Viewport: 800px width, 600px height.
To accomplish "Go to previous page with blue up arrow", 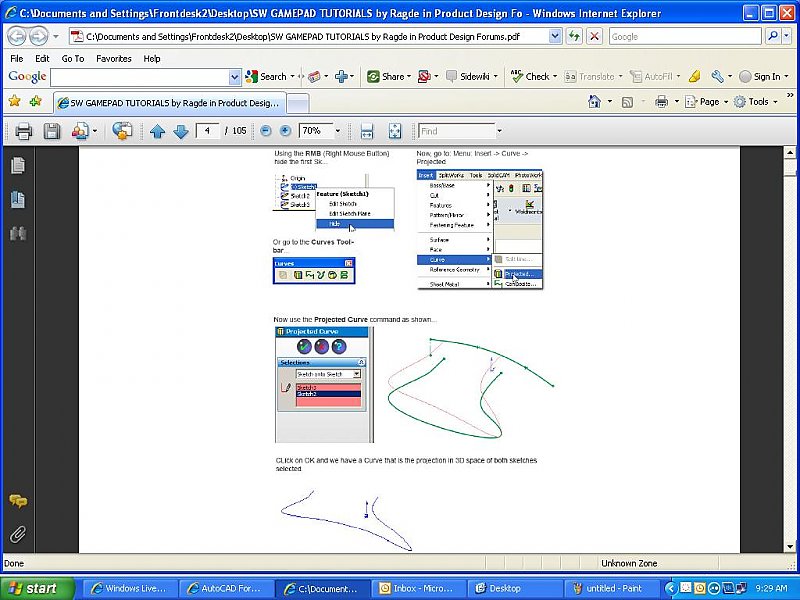I will click(158, 132).
